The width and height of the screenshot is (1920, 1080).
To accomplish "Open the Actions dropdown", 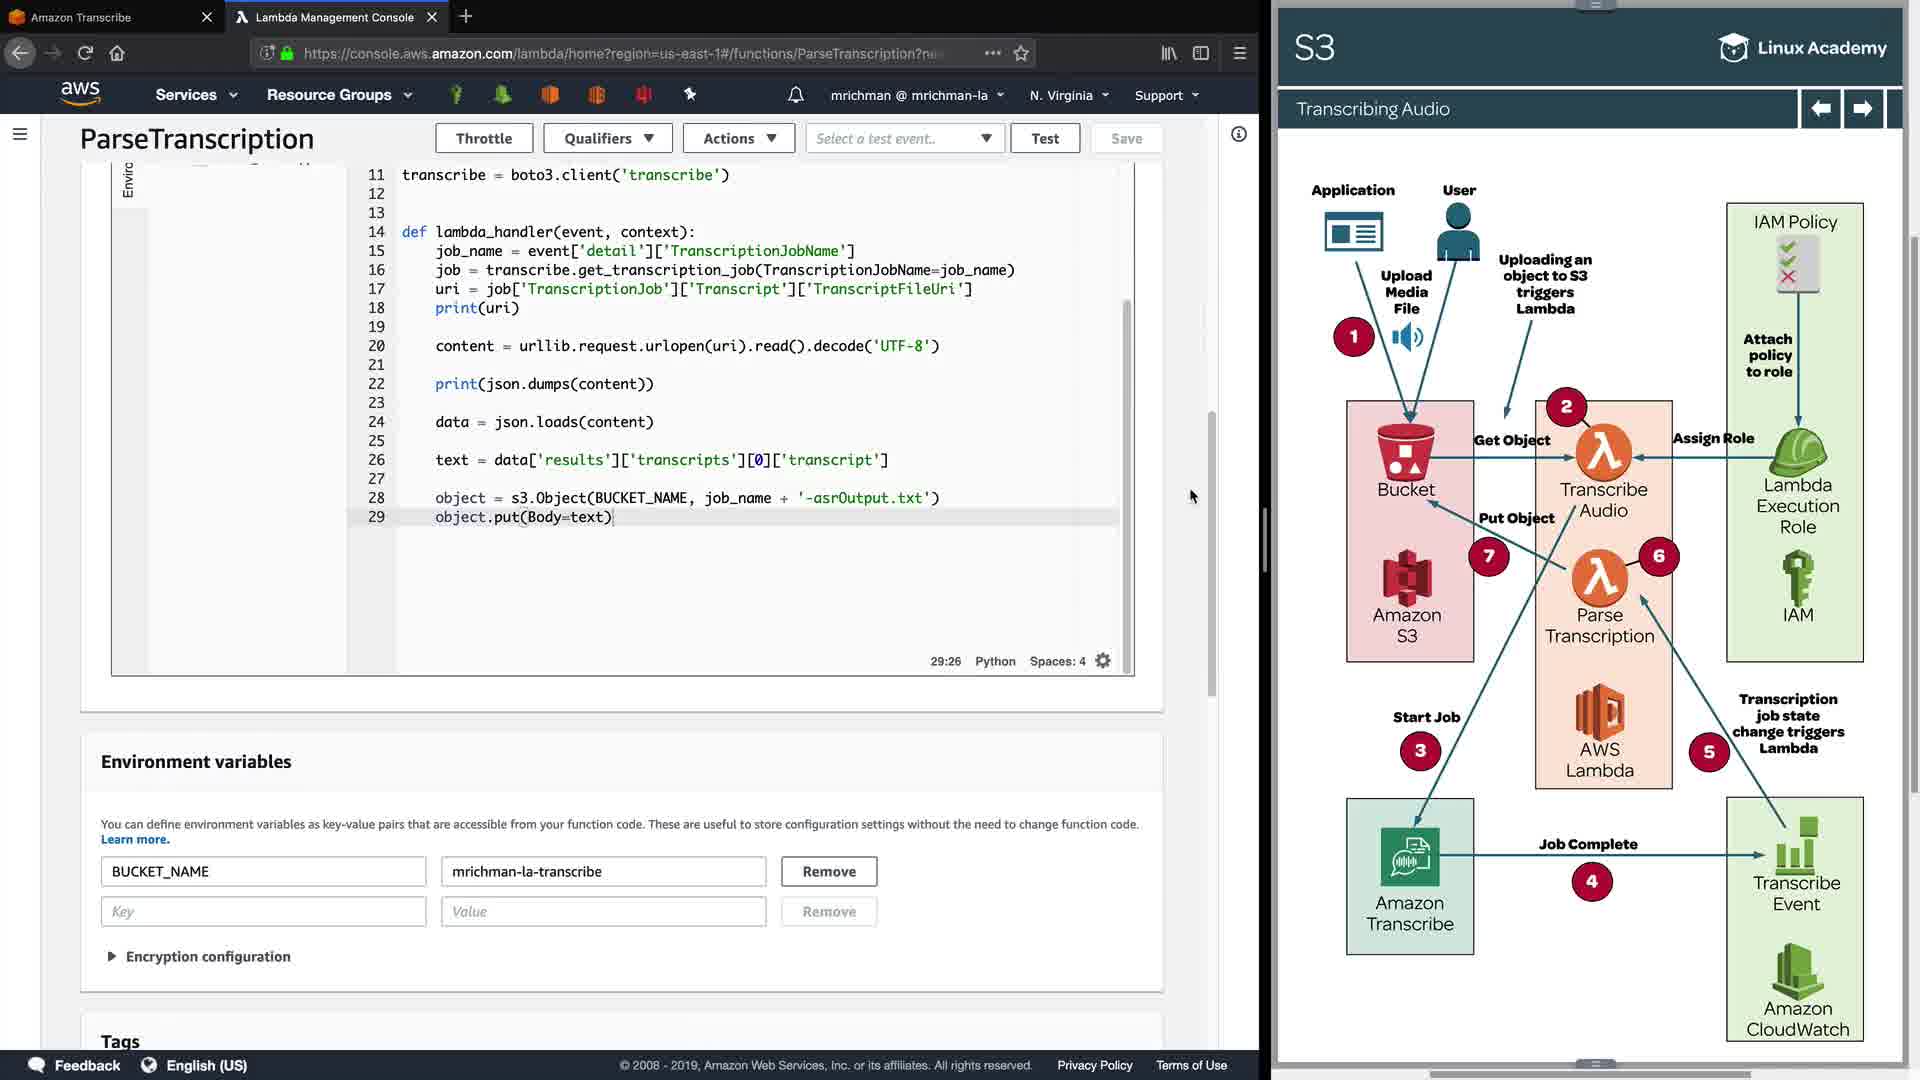I will coord(739,138).
